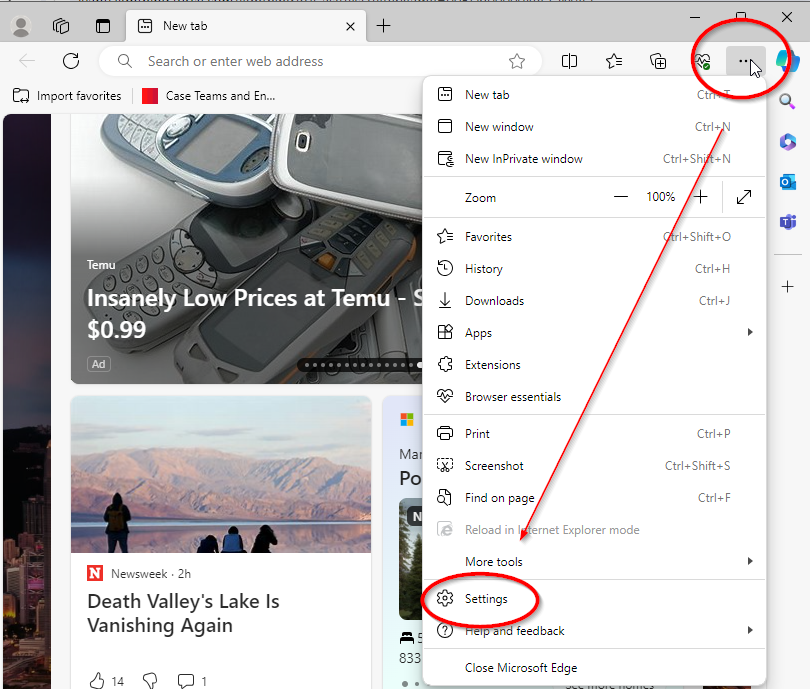The image size is (810, 689).
Task: Open the Collections toolbar icon
Action: [658, 61]
